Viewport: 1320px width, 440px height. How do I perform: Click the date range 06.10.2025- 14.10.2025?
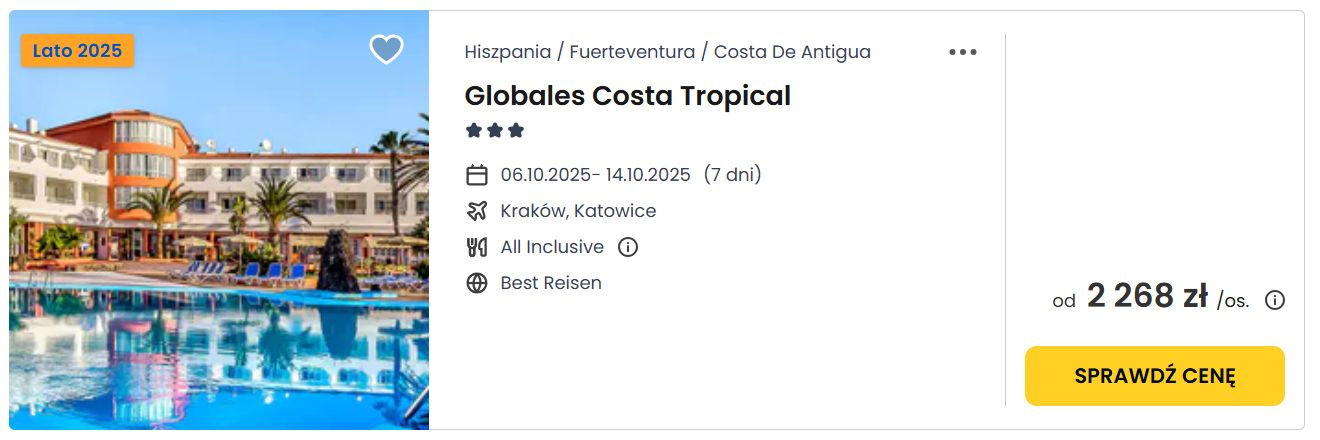click(596, 175)
